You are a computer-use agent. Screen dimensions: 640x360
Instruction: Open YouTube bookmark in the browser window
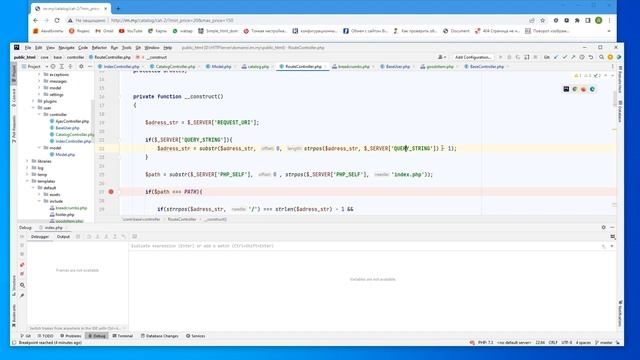131,31
